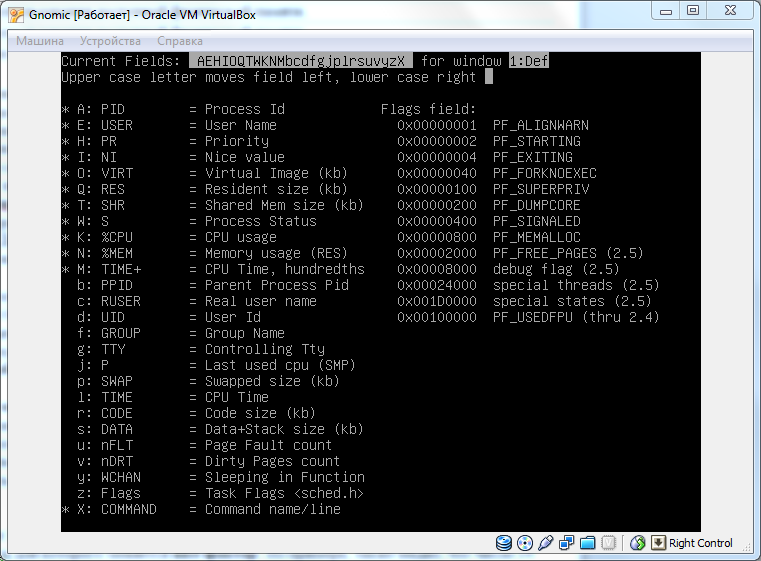Screen dimensions: 761x561
Task: Click the 'E: USER' field row
Action: (x=169, y=125)
